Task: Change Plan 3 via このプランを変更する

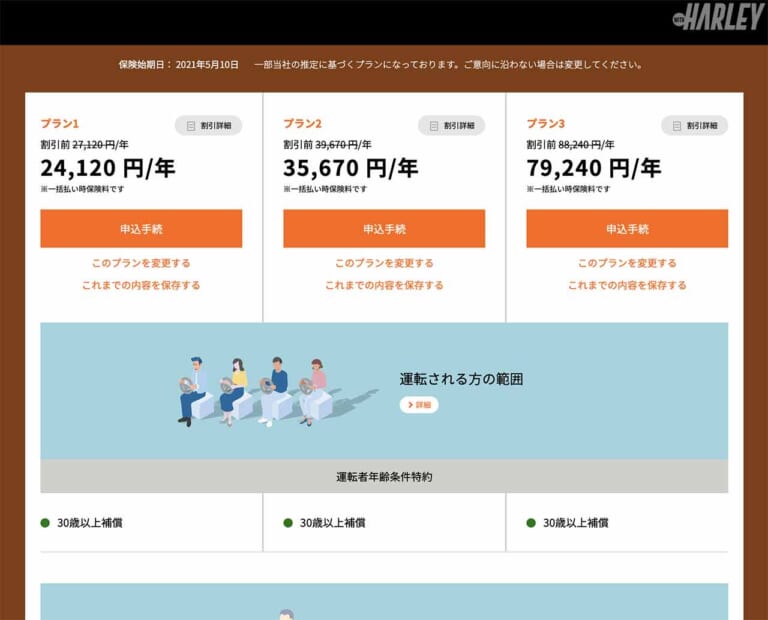Action: click(627, 263)
